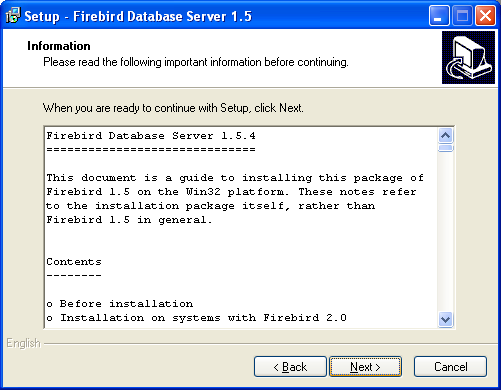Click the computer wizard image in header

tap(468, 57)
